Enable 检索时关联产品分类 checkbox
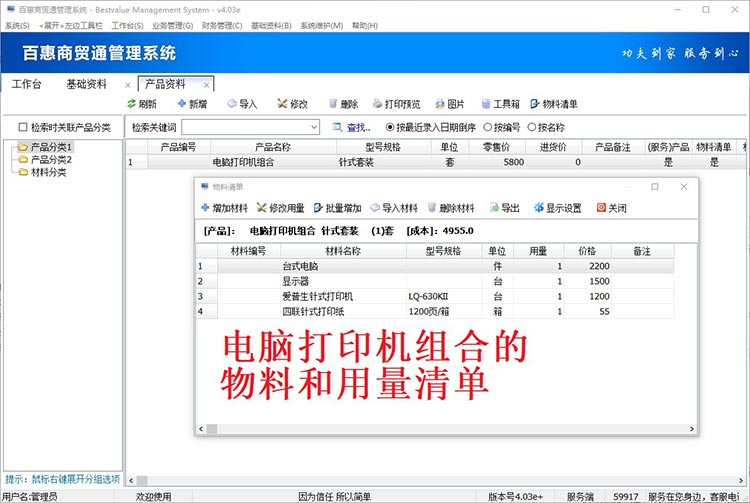Image resolution: width=750 pixels, height=503 pixels. tap(22, 127)
